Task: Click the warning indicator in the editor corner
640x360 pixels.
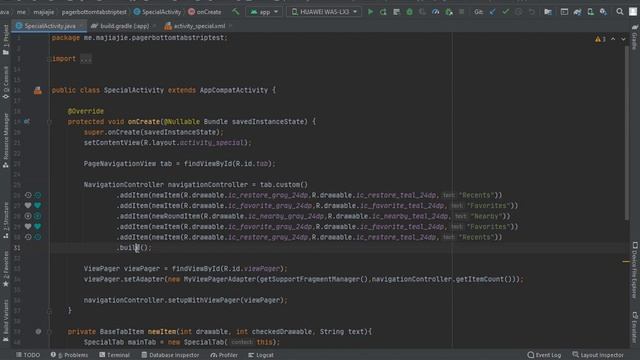Action: point(600,39)
